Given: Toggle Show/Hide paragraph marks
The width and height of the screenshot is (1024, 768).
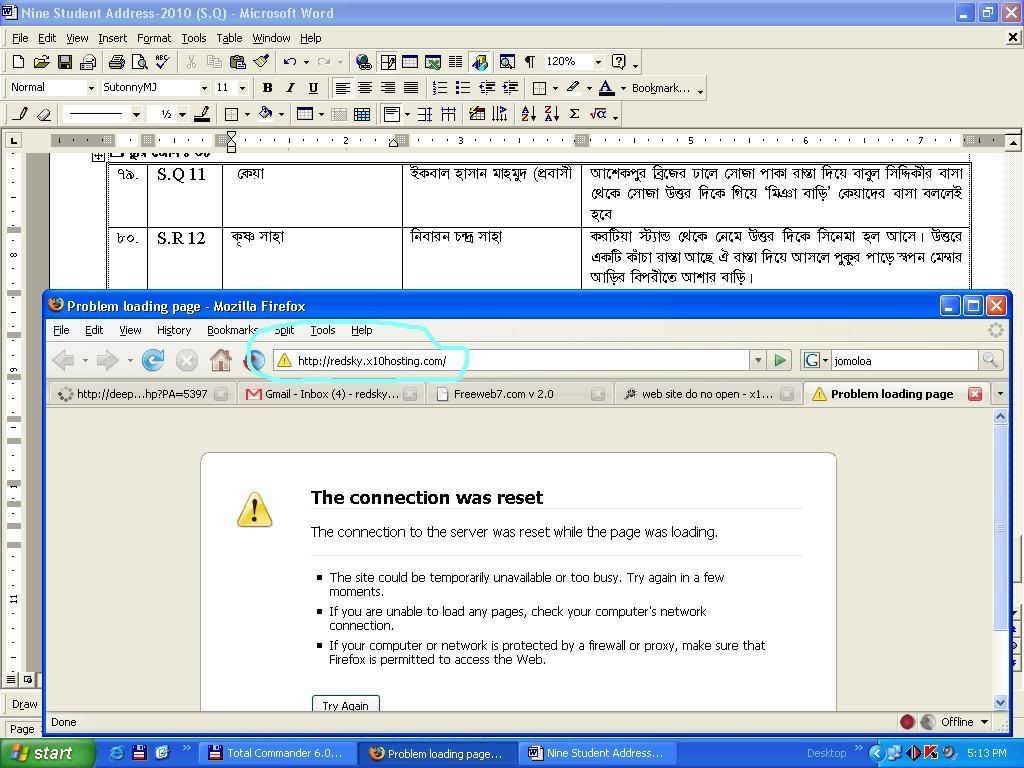Looking at the screenshot, I should coord(529,62).
